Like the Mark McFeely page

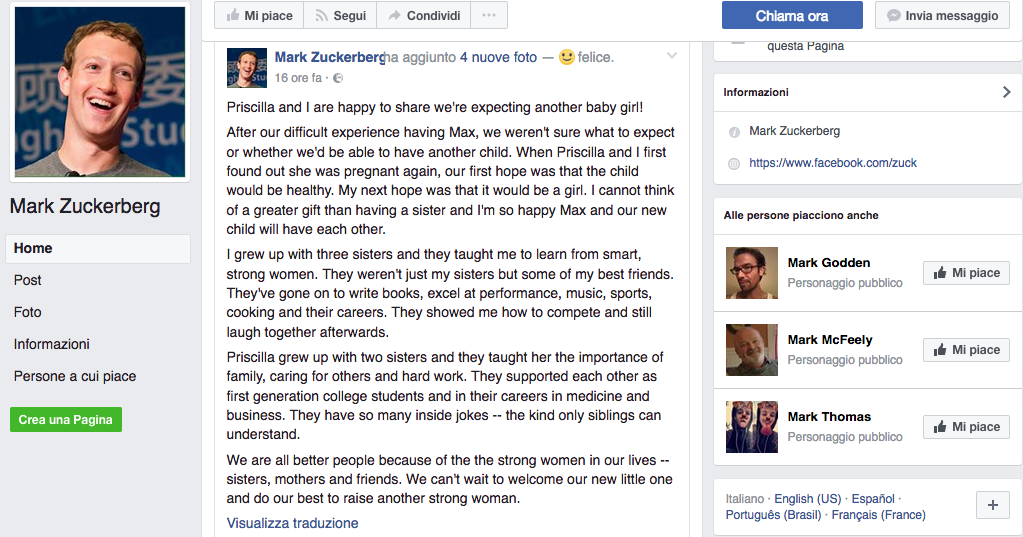point(966,350)
